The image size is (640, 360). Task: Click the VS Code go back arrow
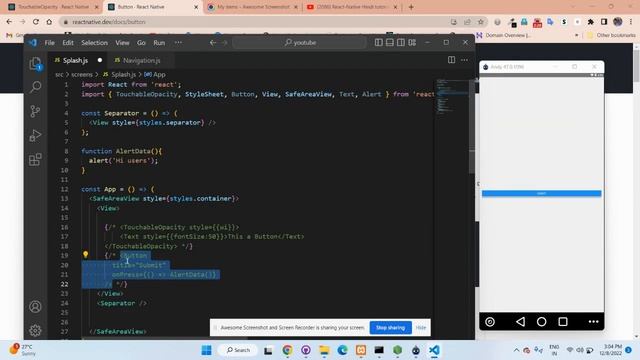(213, 42)
